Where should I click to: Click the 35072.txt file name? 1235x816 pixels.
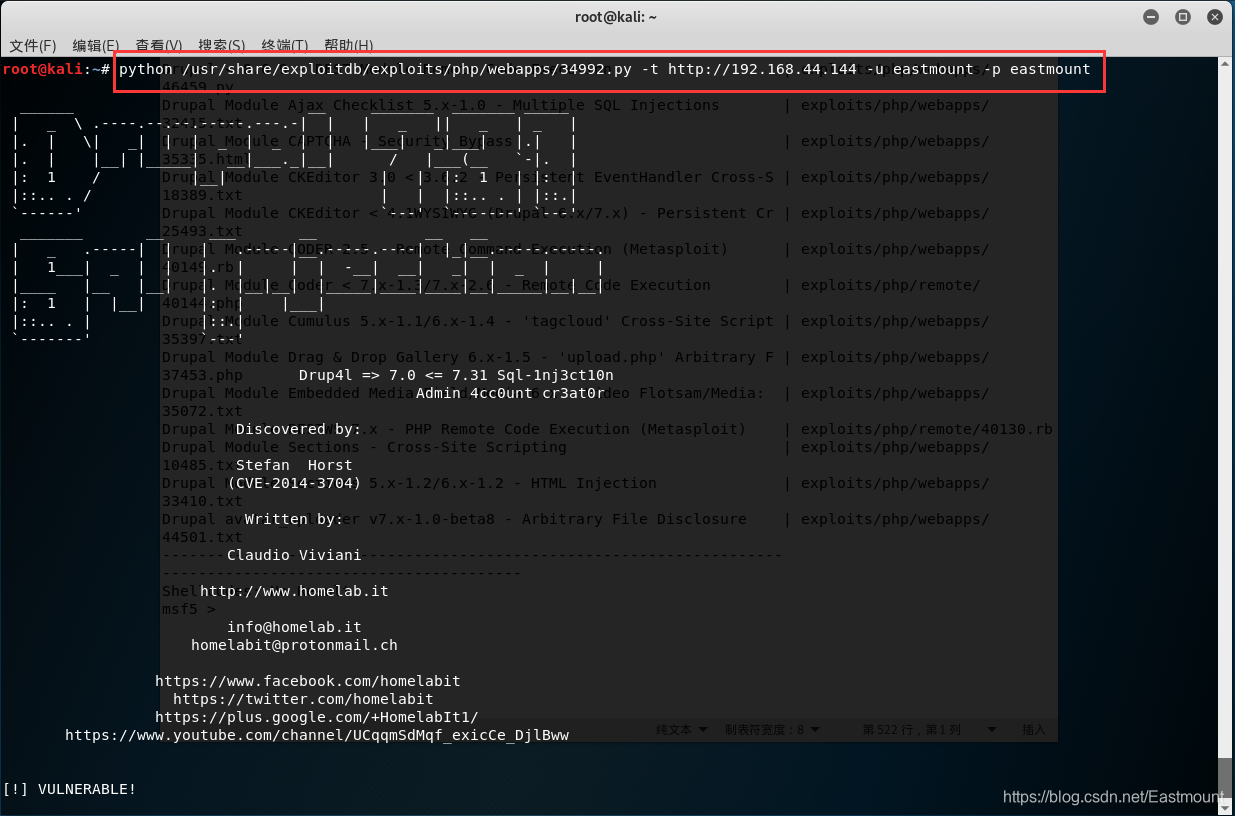tap(202, 411)
